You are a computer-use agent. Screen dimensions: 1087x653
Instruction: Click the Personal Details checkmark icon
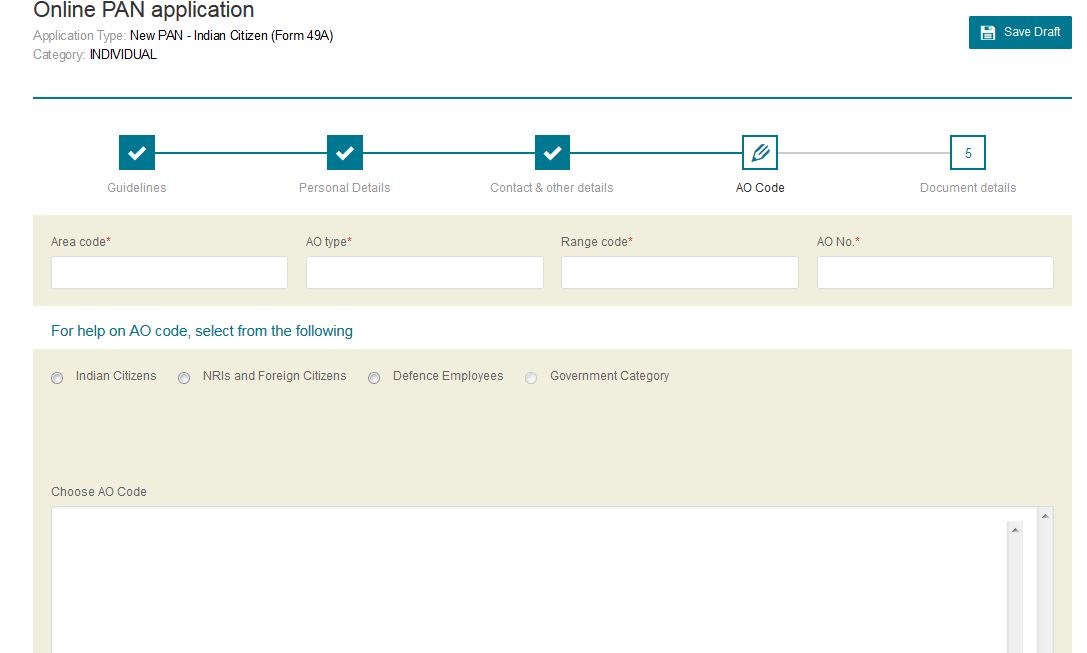pyautogui.click(x=345, y=153)
